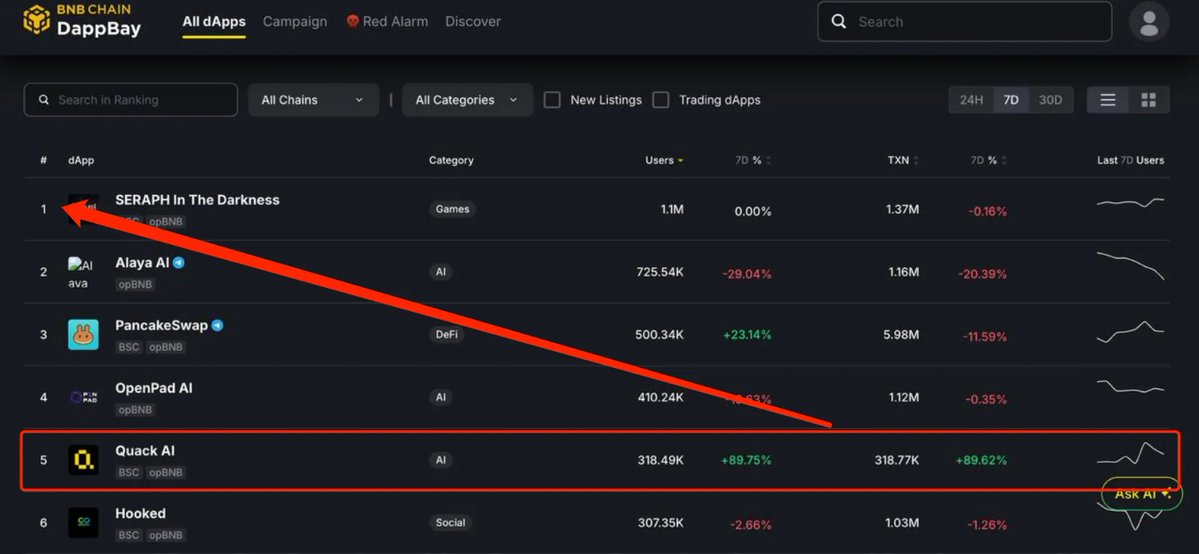
Task: Click OpenPad AI's opBNB chain tag
Action: [x=135, y=410]
